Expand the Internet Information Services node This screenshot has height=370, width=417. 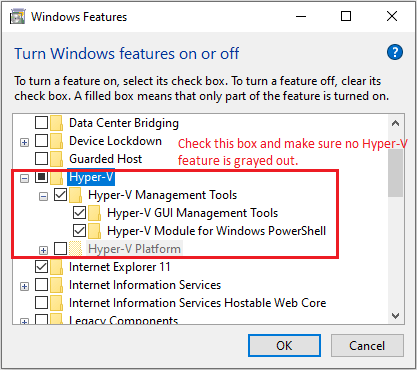pos(24,286)
